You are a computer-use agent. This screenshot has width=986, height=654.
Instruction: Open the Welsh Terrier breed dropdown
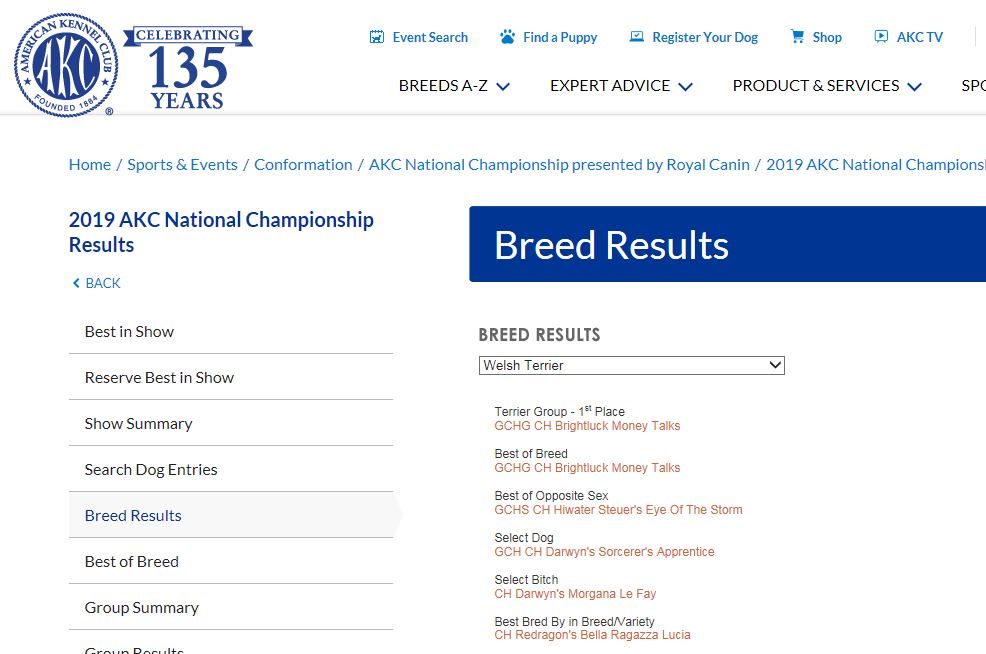point(631,365)
